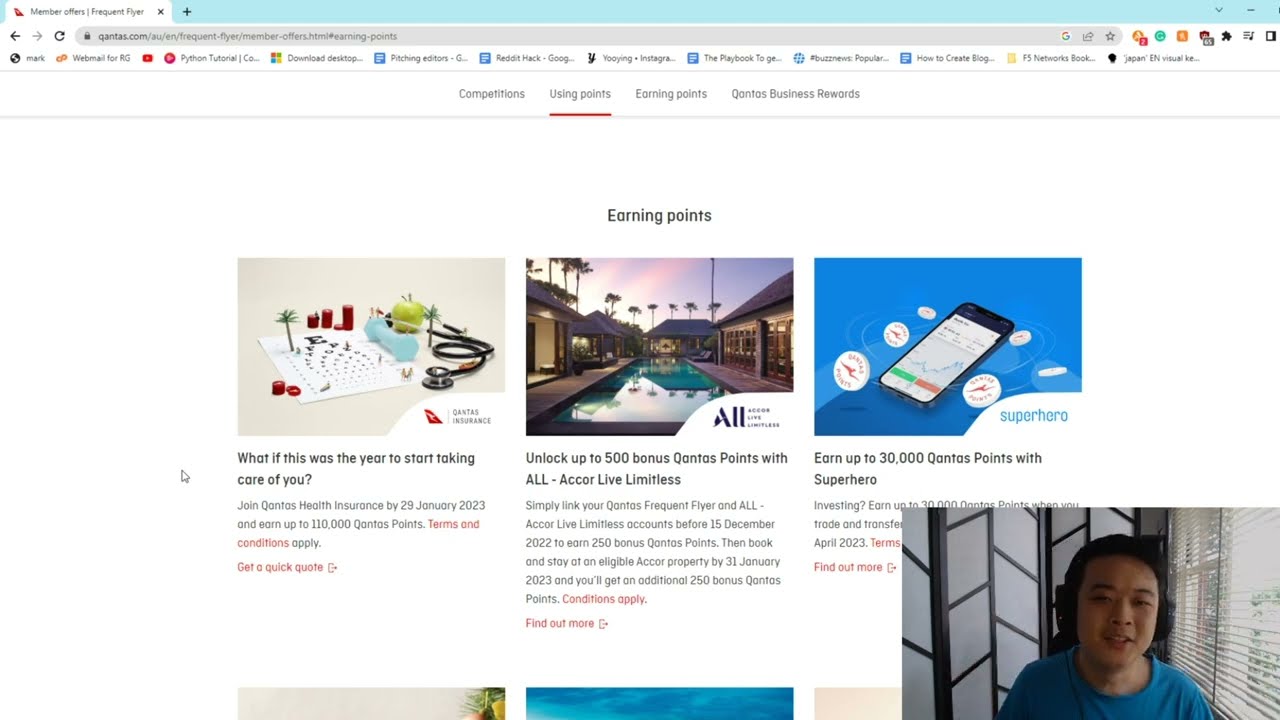Open the Python Tutorial bookmark

click(x=212, y=58)
